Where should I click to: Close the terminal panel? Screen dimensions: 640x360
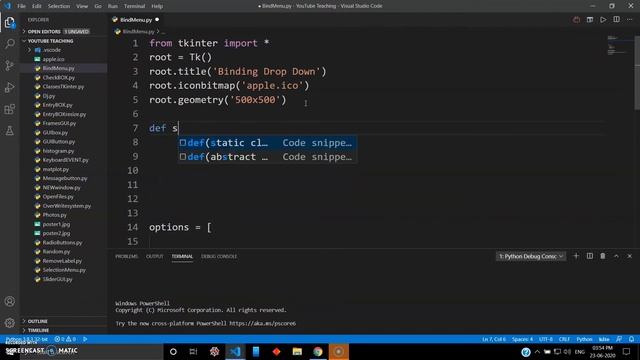point(629,256)
